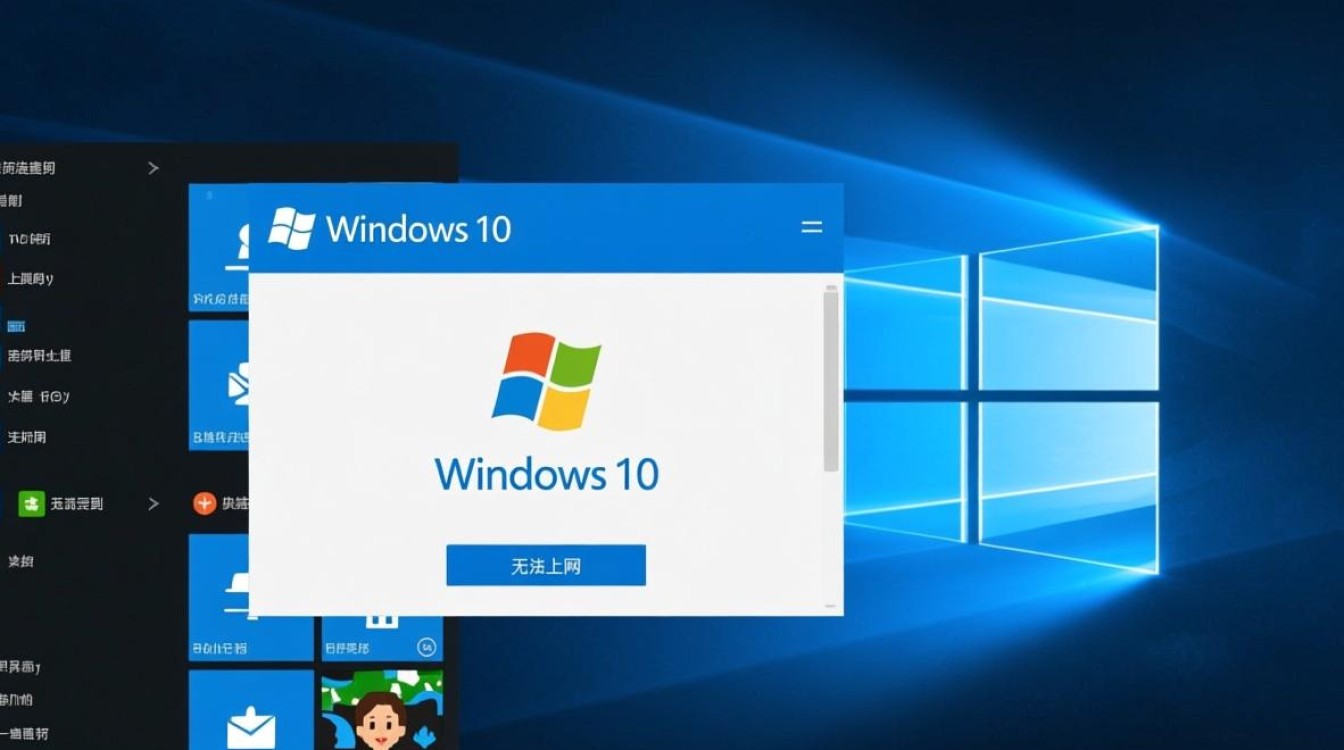
Task: Select the highlighted blue Start menu item
Action: click(x=16, y=325)
